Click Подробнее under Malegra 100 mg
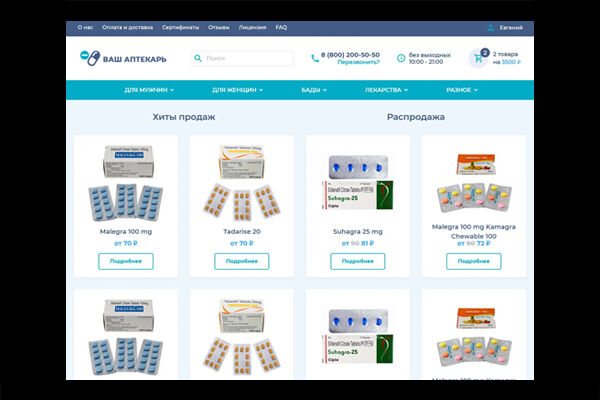The width and height of the screenshot is (600, 400). (x=126, y=261)
